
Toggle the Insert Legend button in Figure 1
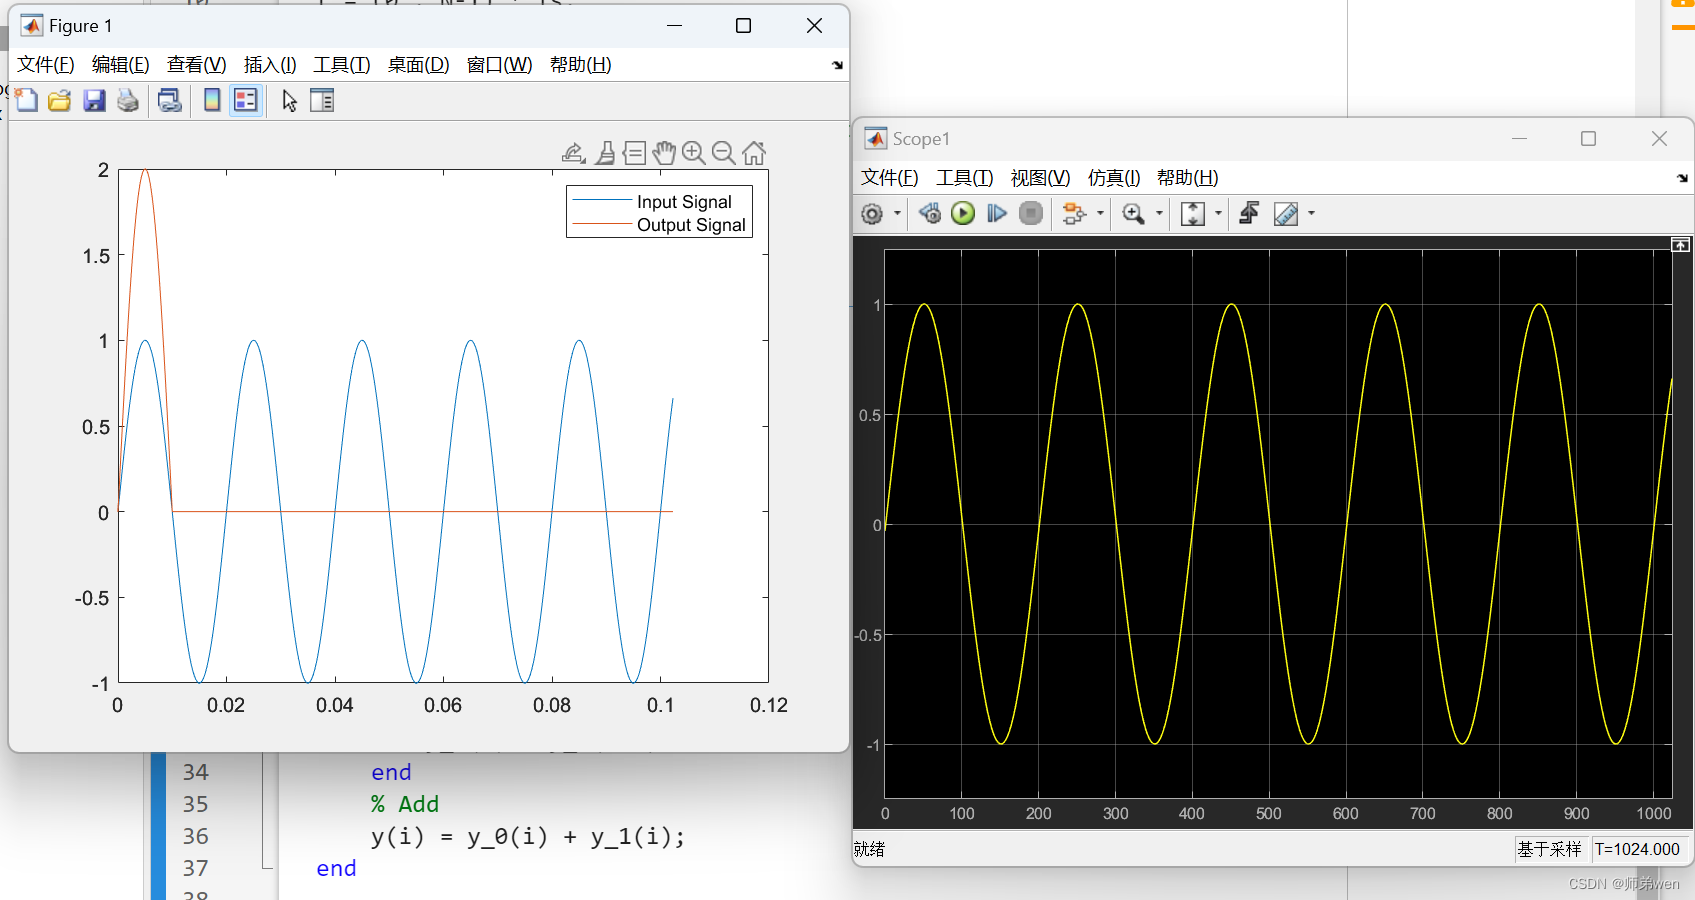click(x=246, y=100)
